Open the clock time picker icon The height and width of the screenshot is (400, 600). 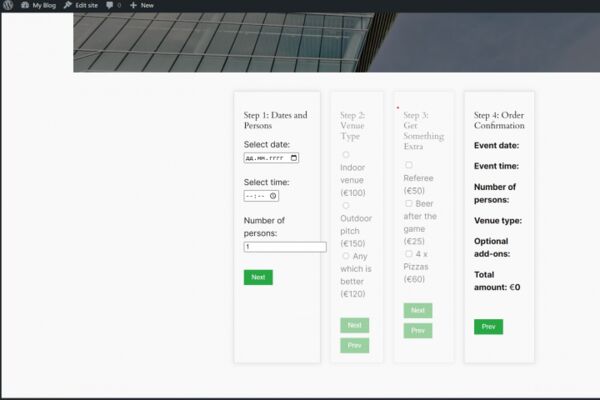click(273, 196)
